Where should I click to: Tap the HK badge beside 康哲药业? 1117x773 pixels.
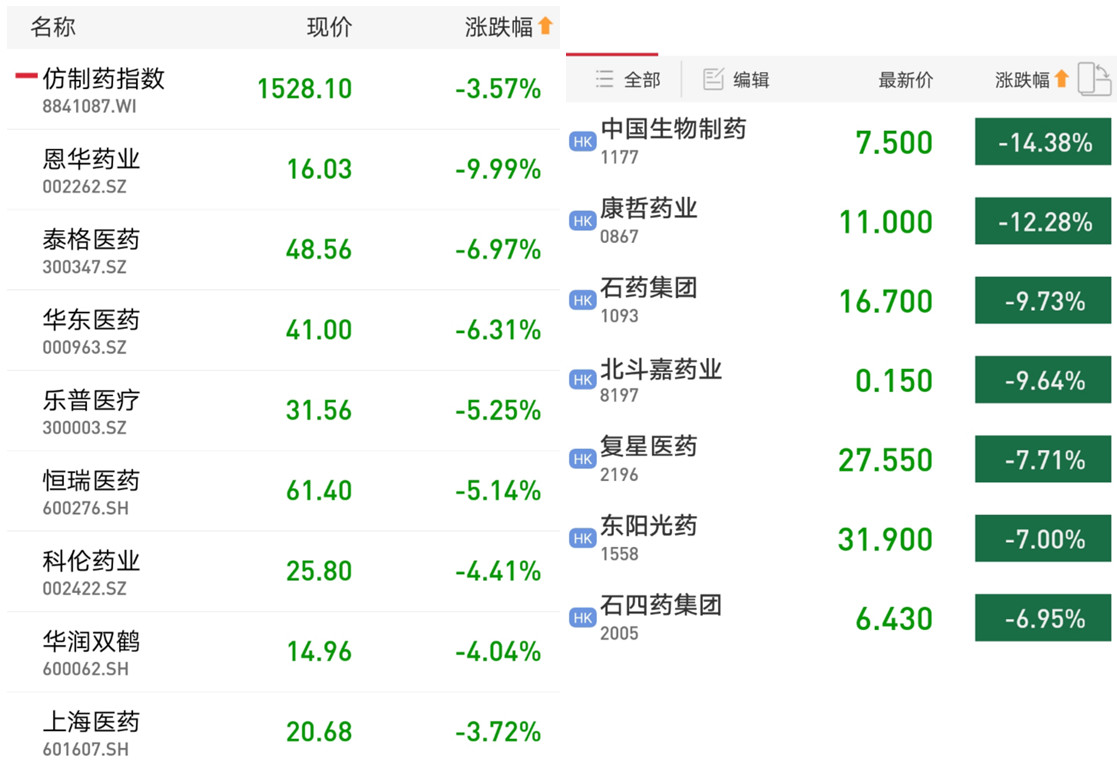click(583, 221)
